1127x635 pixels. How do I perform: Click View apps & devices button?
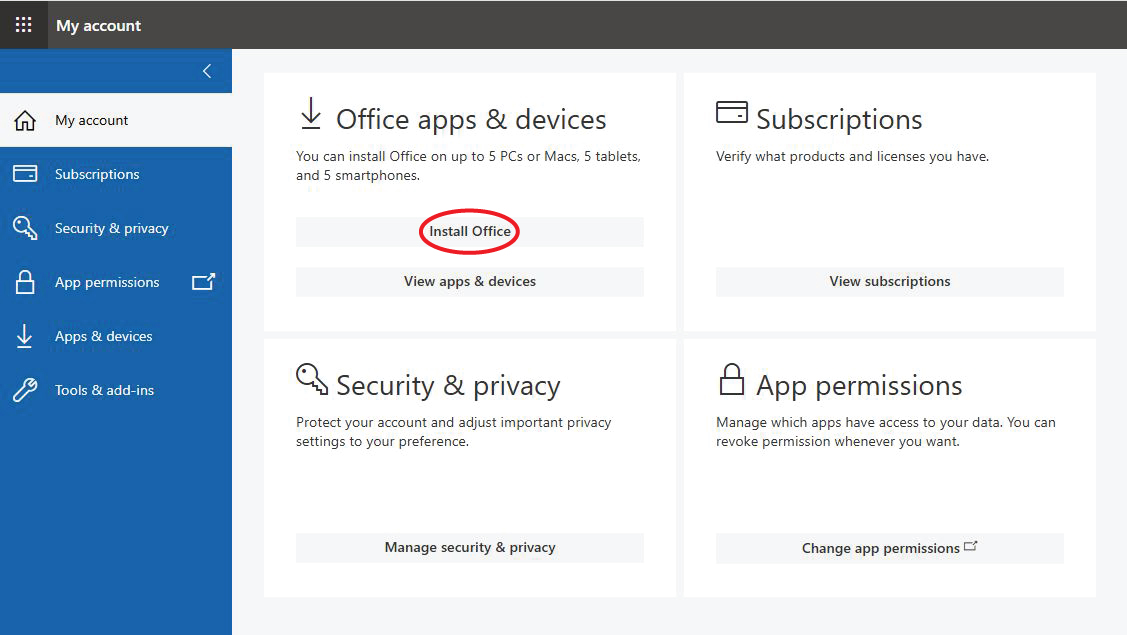(470, 282)
